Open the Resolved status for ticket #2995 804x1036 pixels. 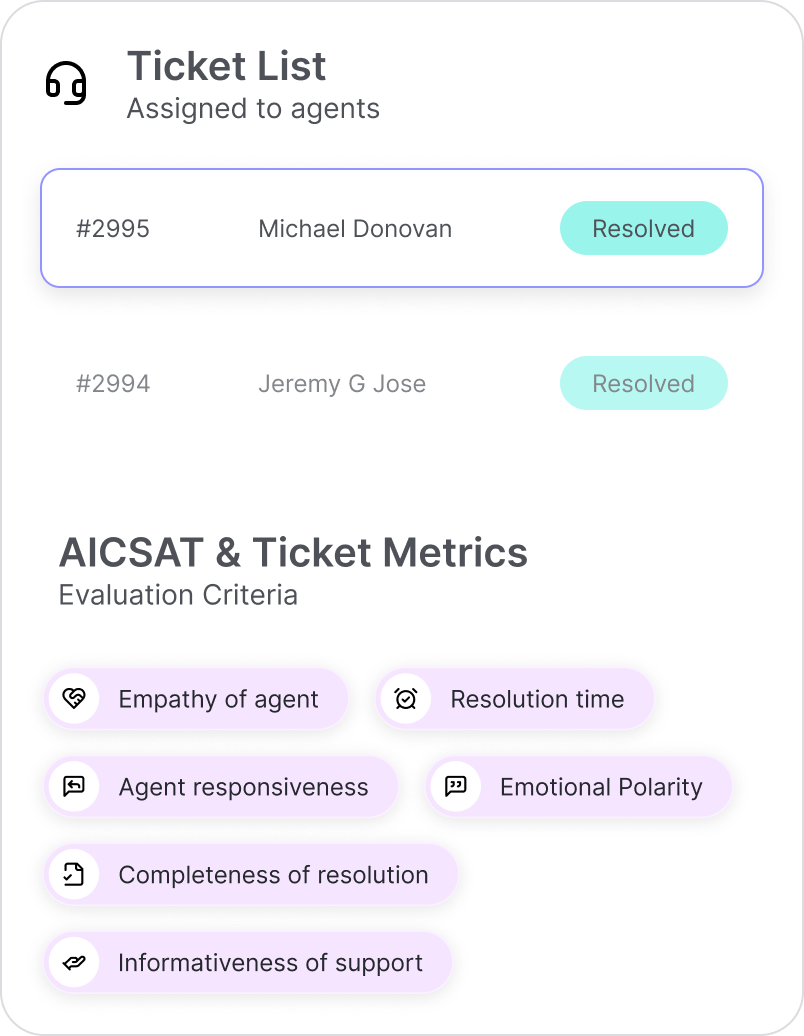(x=643, y=228)
